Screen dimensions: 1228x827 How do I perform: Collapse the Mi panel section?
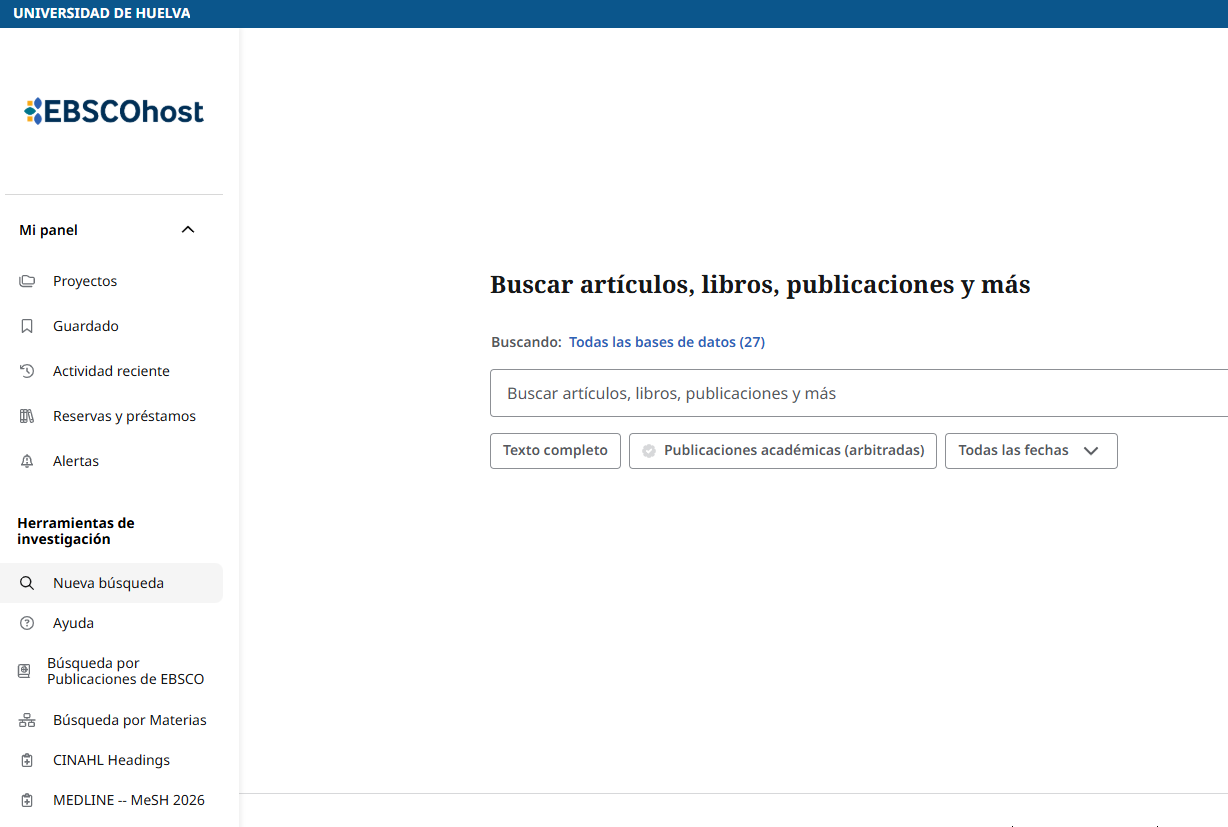[187, 229]
